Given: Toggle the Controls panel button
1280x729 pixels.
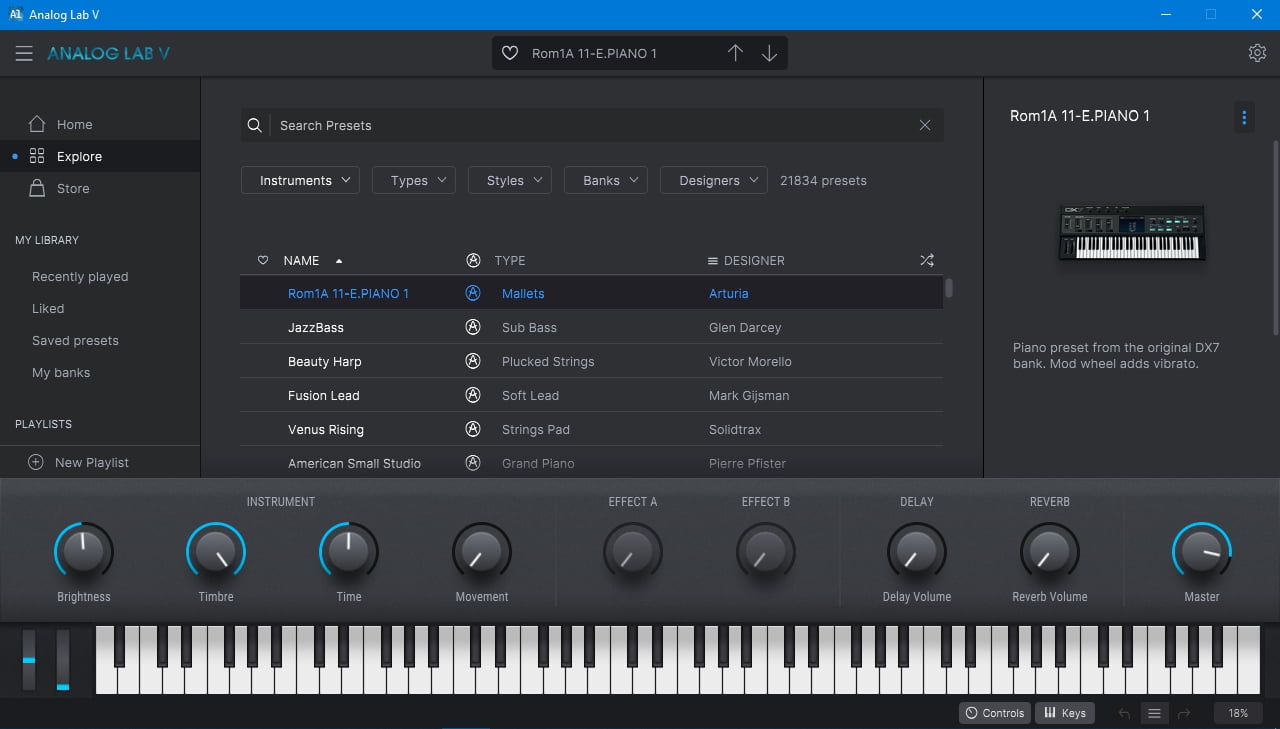Looking at the screenshot, I should 994,713.
